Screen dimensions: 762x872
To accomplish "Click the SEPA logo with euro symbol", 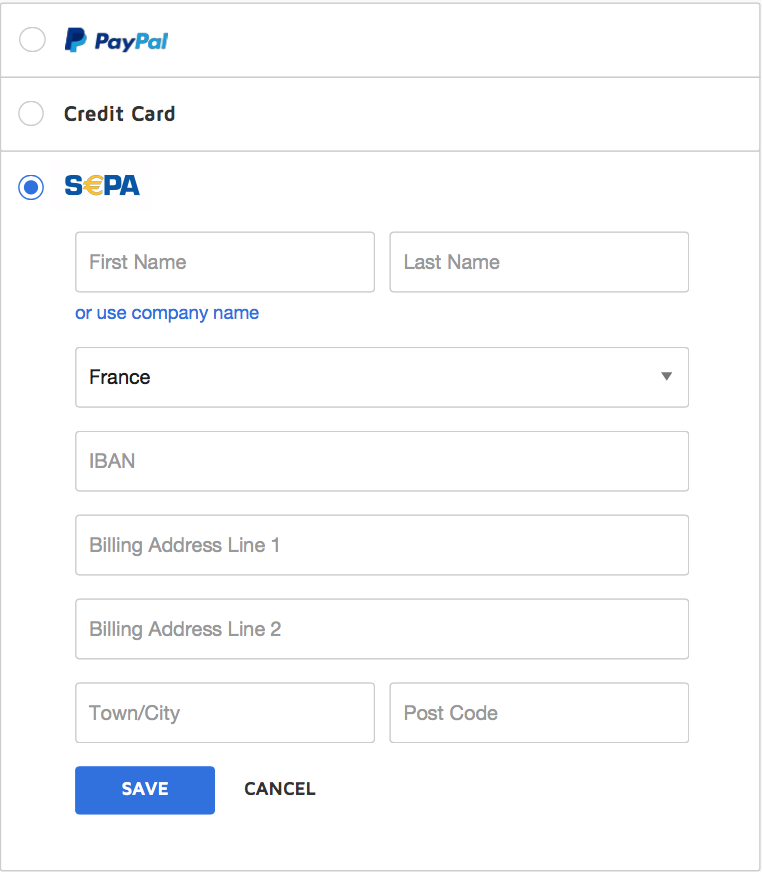I will [101, 186].
